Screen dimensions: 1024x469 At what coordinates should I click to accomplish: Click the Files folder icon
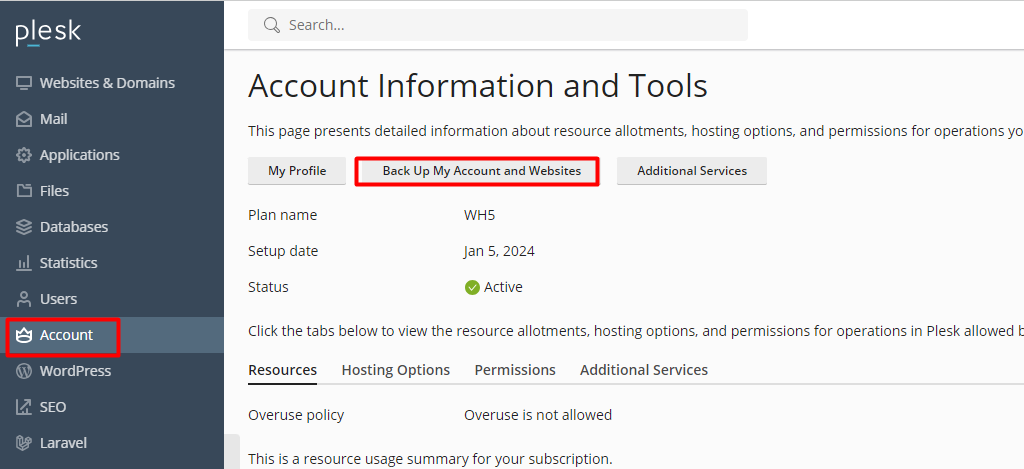[x=24, y=191]
